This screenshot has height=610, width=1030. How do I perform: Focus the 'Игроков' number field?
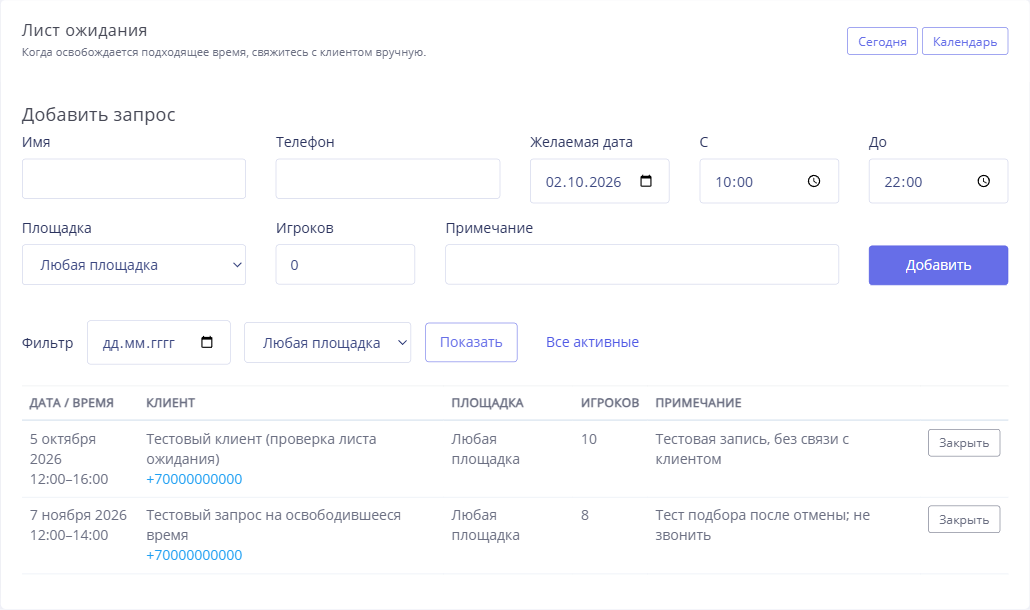(345, 265)
